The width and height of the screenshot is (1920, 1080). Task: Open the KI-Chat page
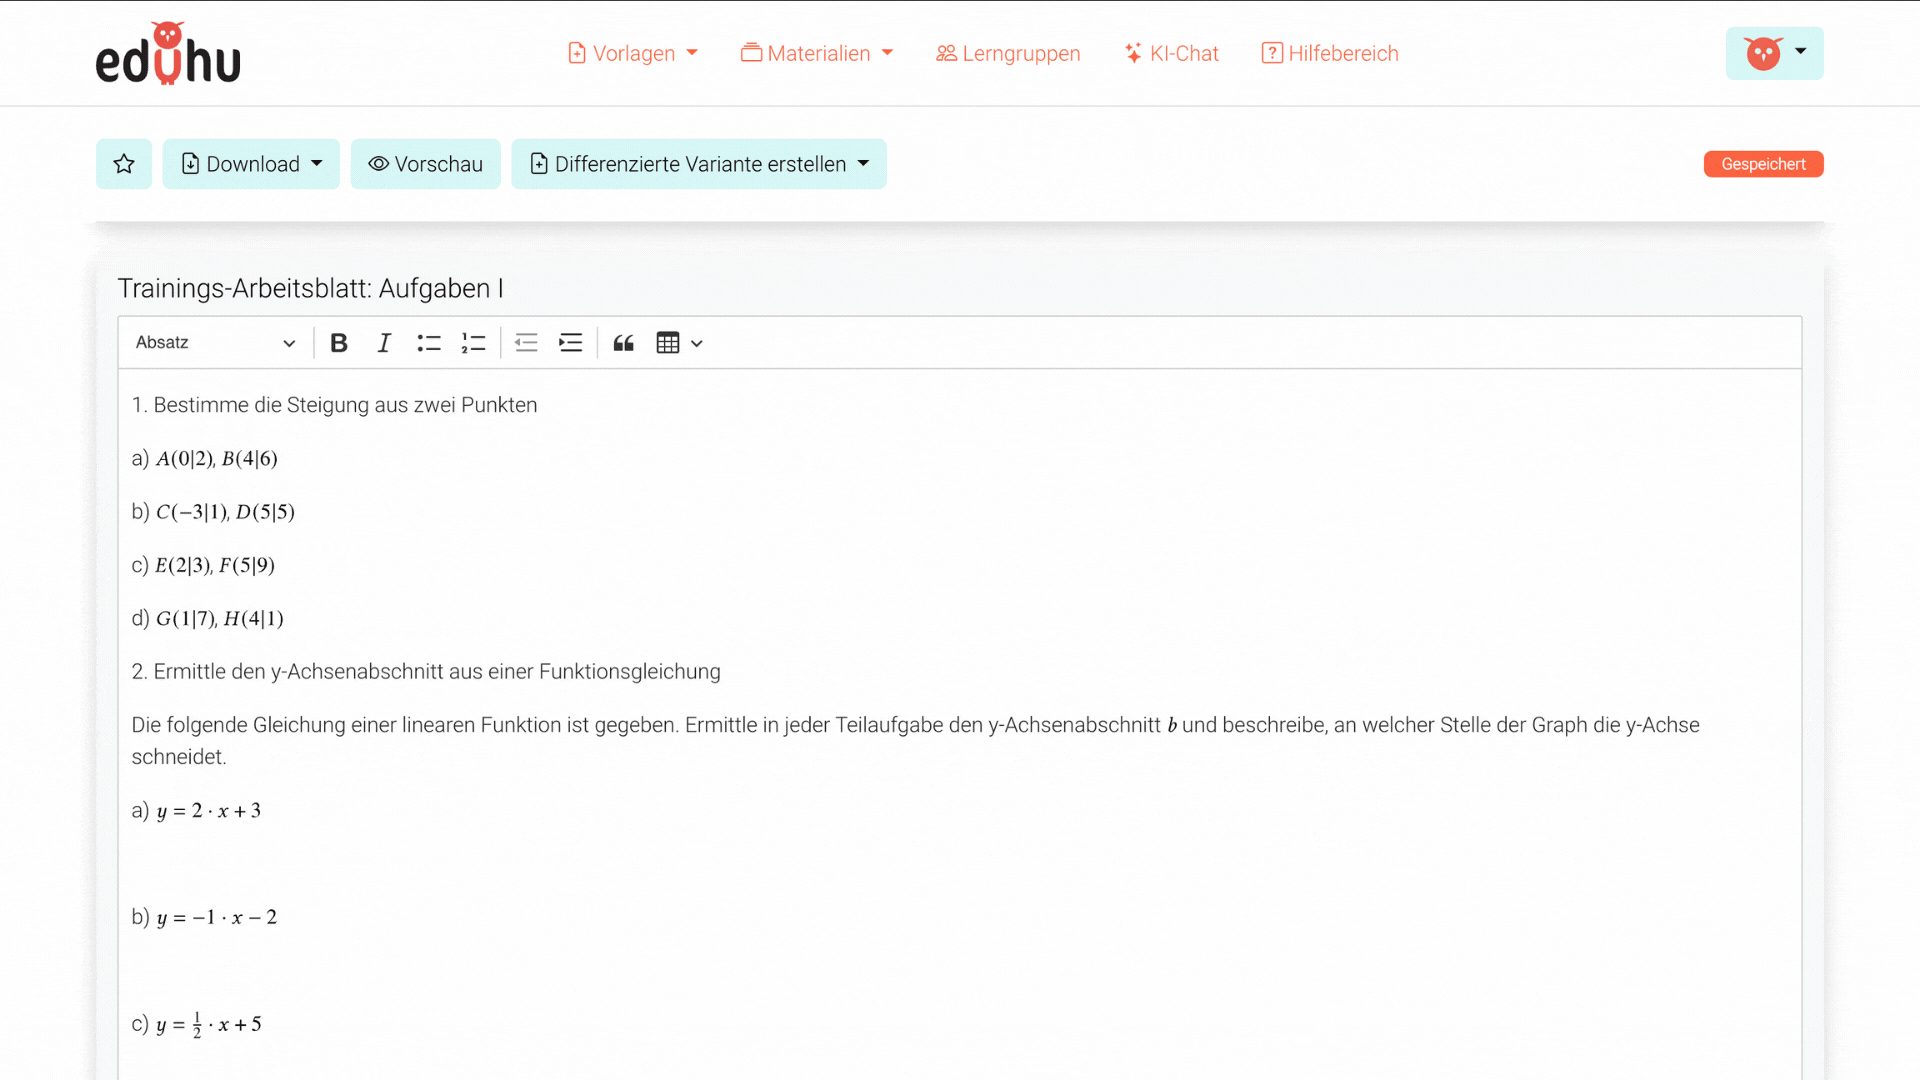[1171, 53]
